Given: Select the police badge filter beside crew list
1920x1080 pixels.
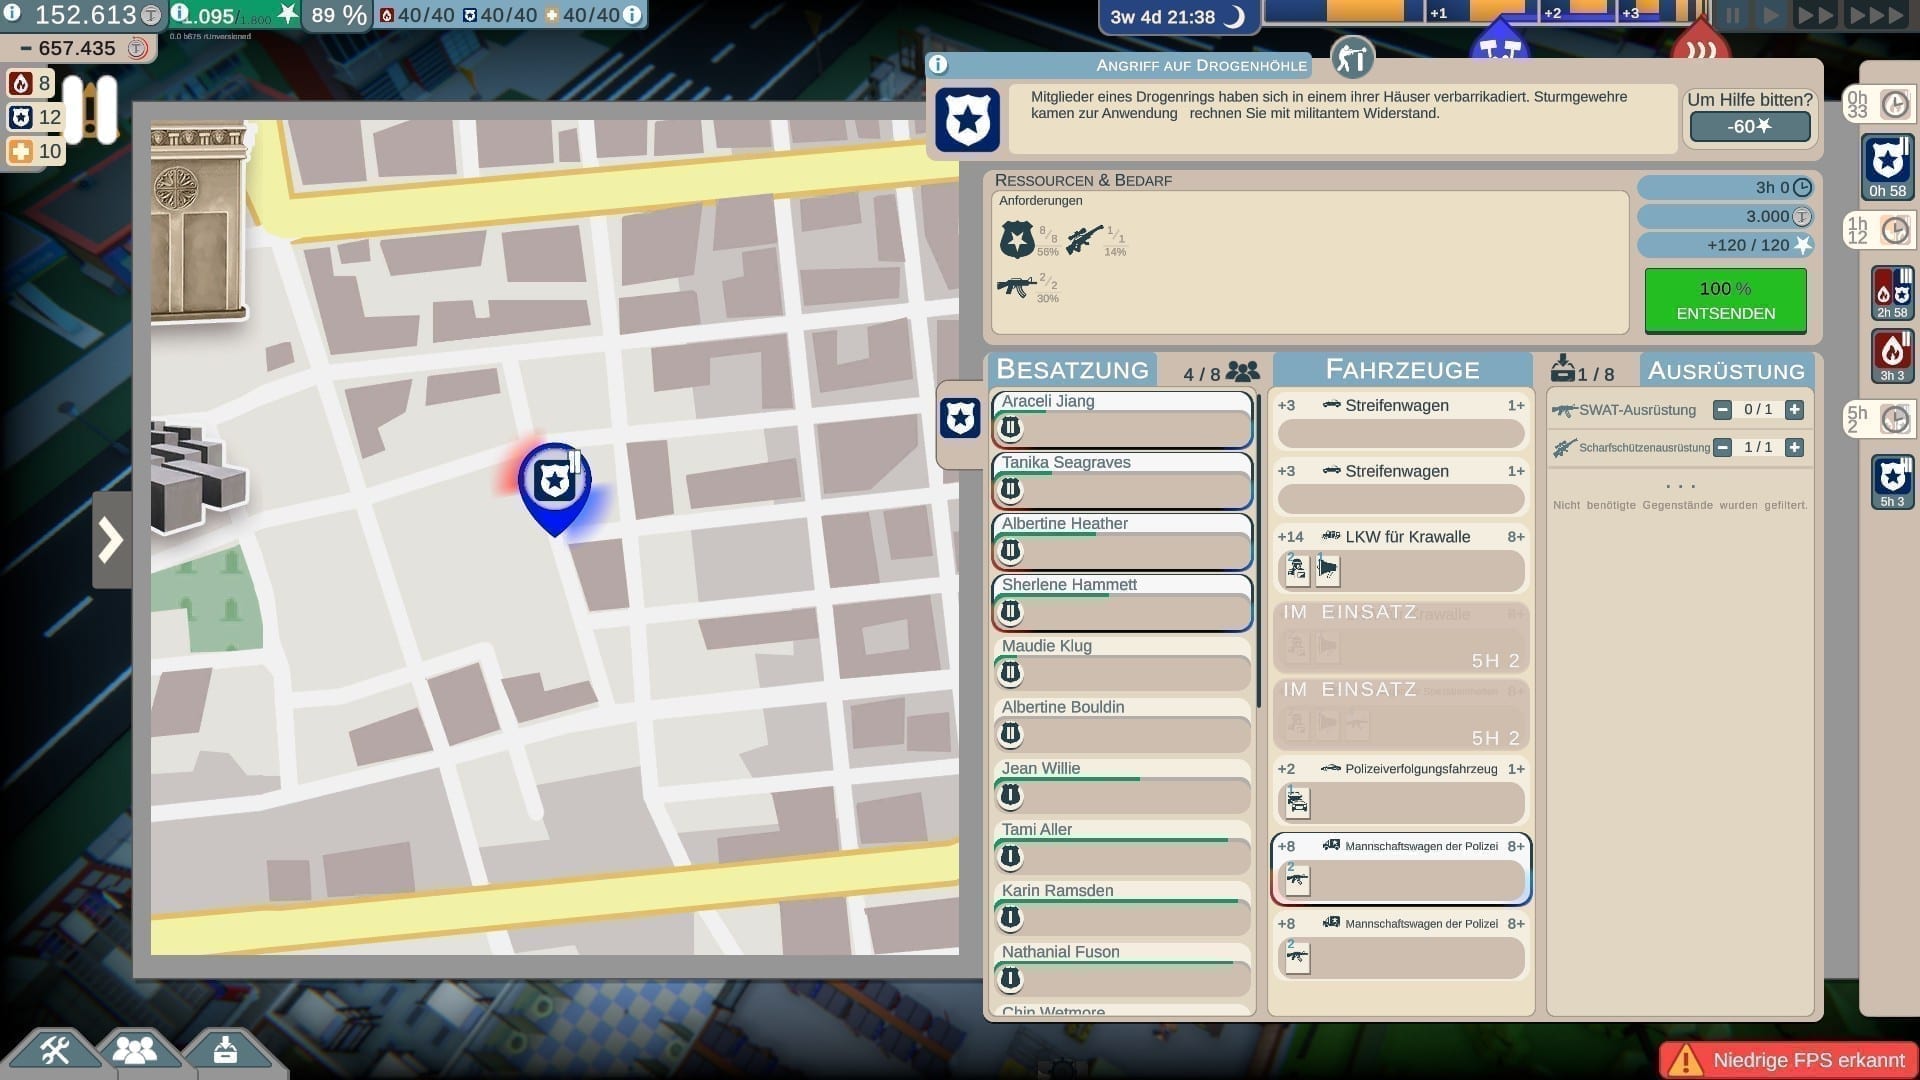Looking at the screenshot, I should point(960,418).
